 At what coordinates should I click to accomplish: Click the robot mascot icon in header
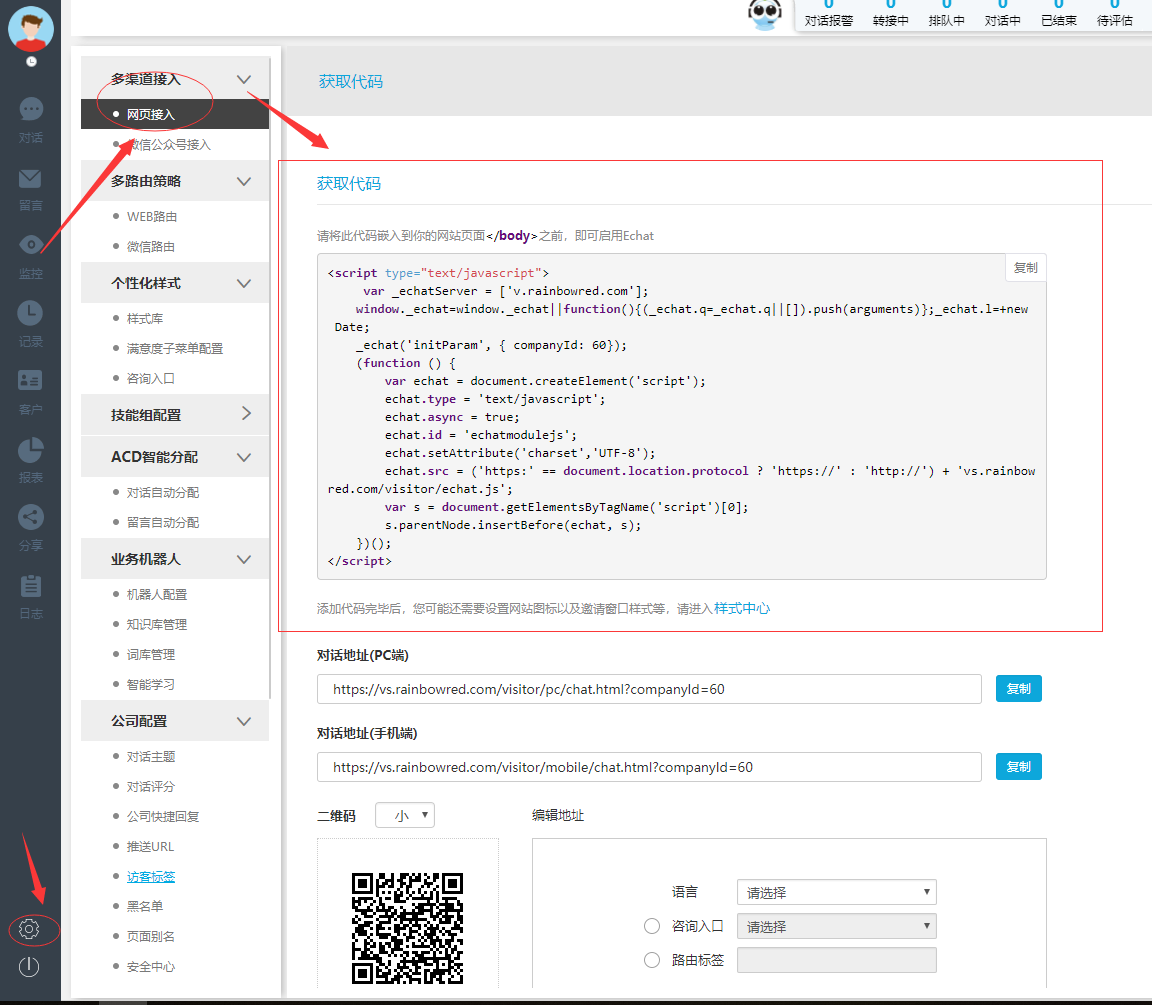(765, 15)
